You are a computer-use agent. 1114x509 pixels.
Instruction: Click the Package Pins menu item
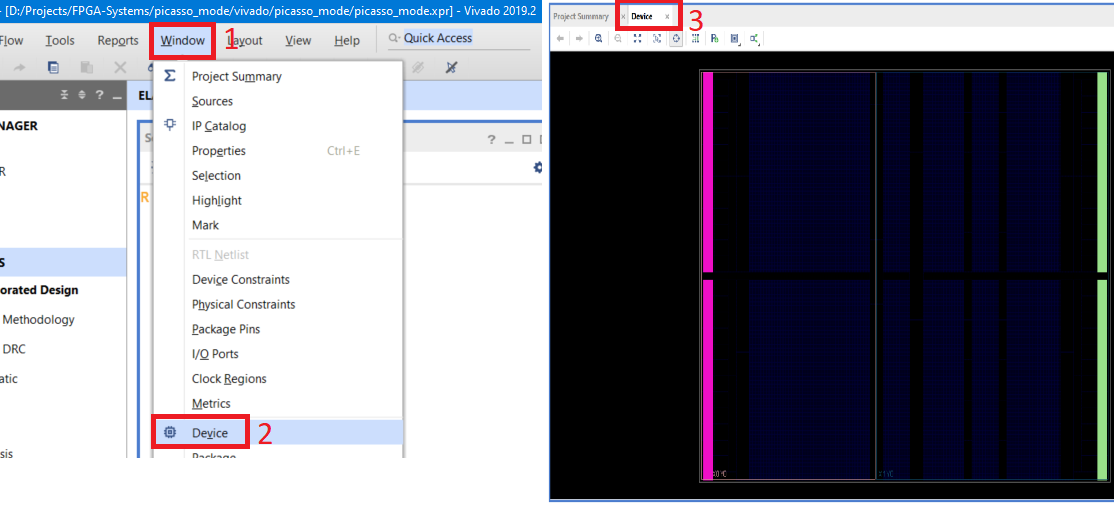tap(225, 329)
